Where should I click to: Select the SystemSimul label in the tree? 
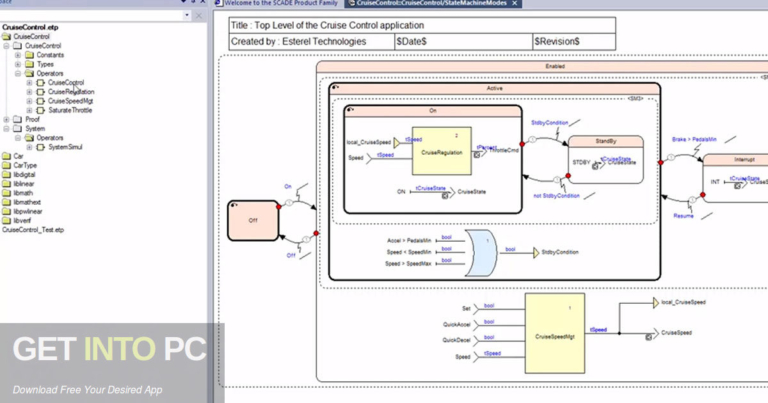click(65, 147)
